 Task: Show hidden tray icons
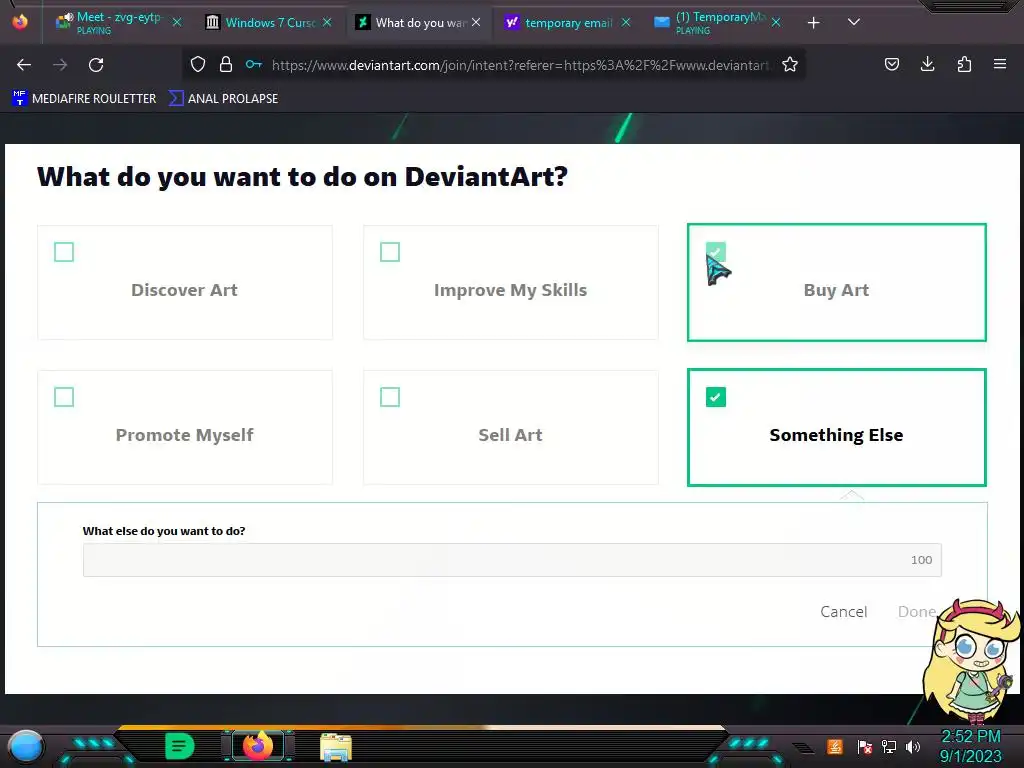pos(804,748)
